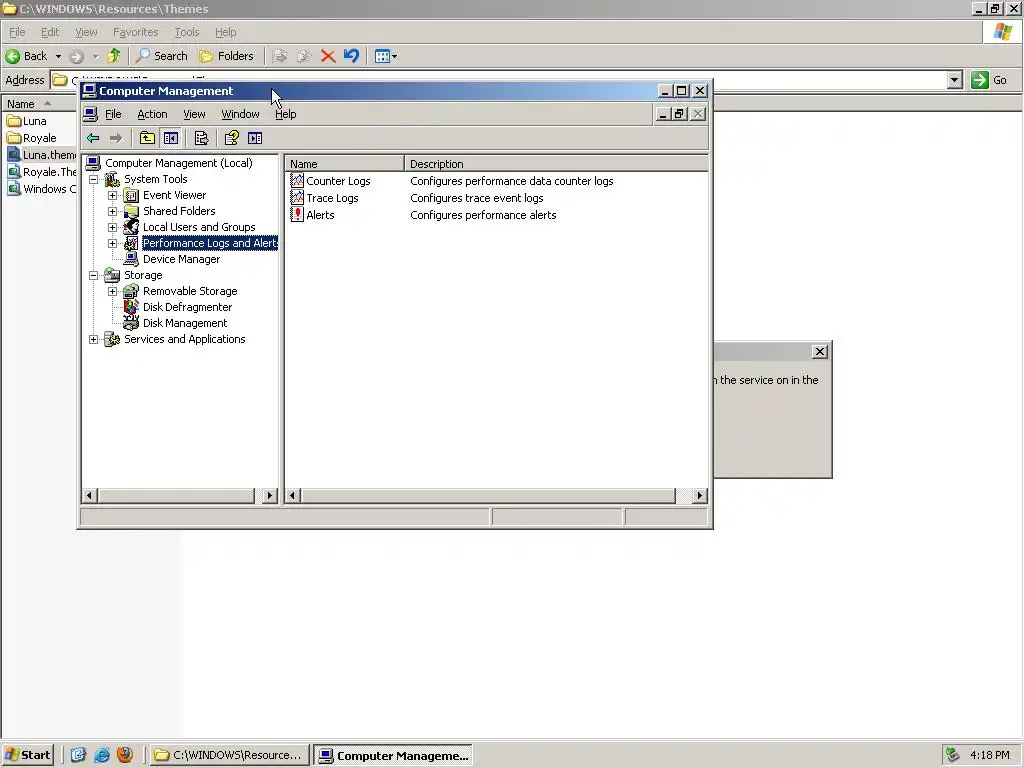Sort by the Description column header

(x=556, y=164)
